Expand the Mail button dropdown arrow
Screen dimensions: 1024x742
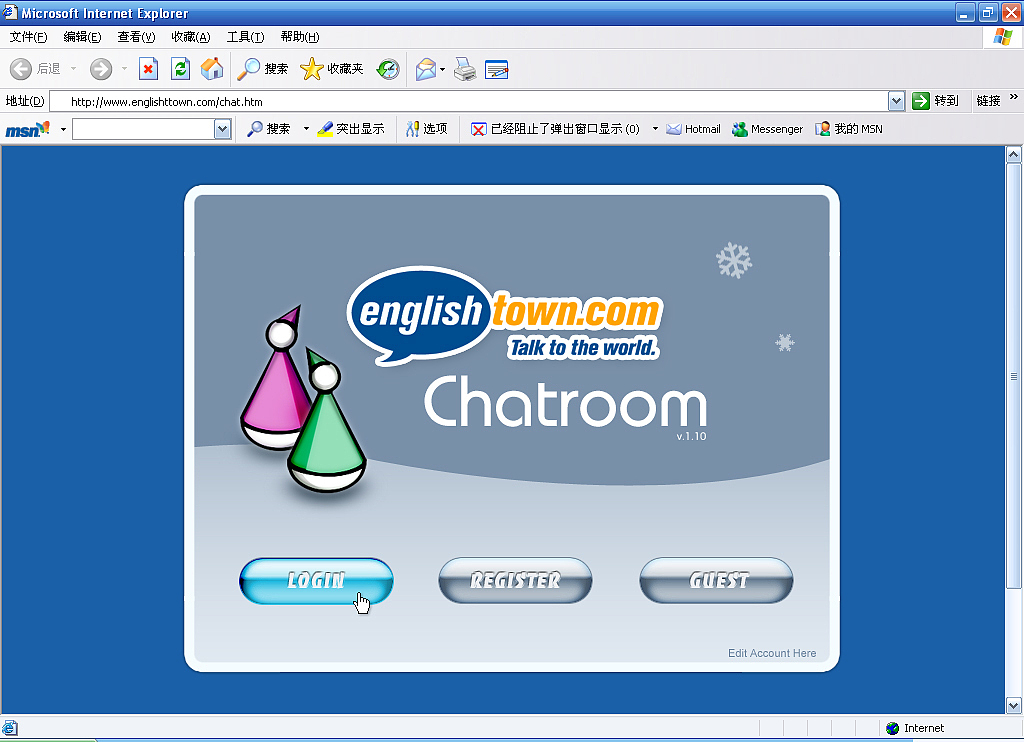443,69
